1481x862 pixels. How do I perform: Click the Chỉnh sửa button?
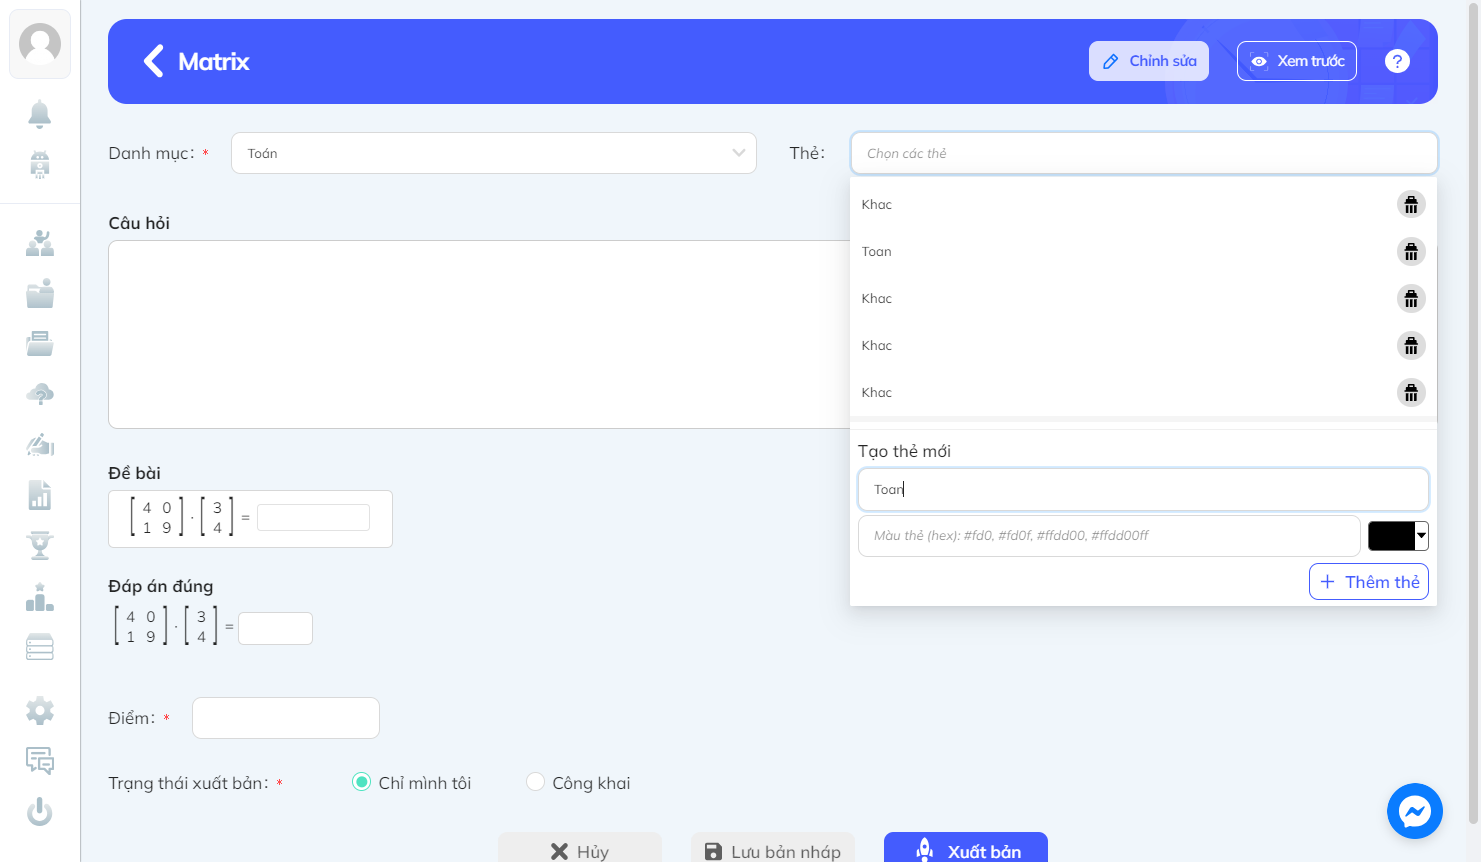pos(1149,61)
